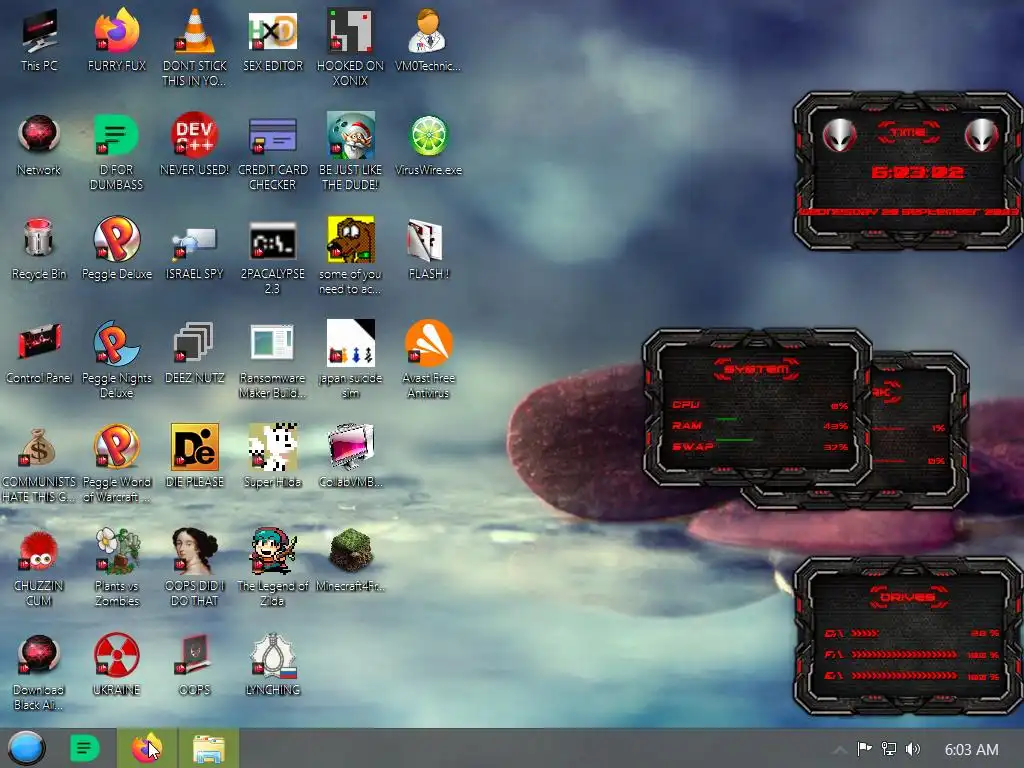Select the DIE PLEASE De icon
Image resolution: width=1024 pixels, height=768 pixels.
click(195, 456)
